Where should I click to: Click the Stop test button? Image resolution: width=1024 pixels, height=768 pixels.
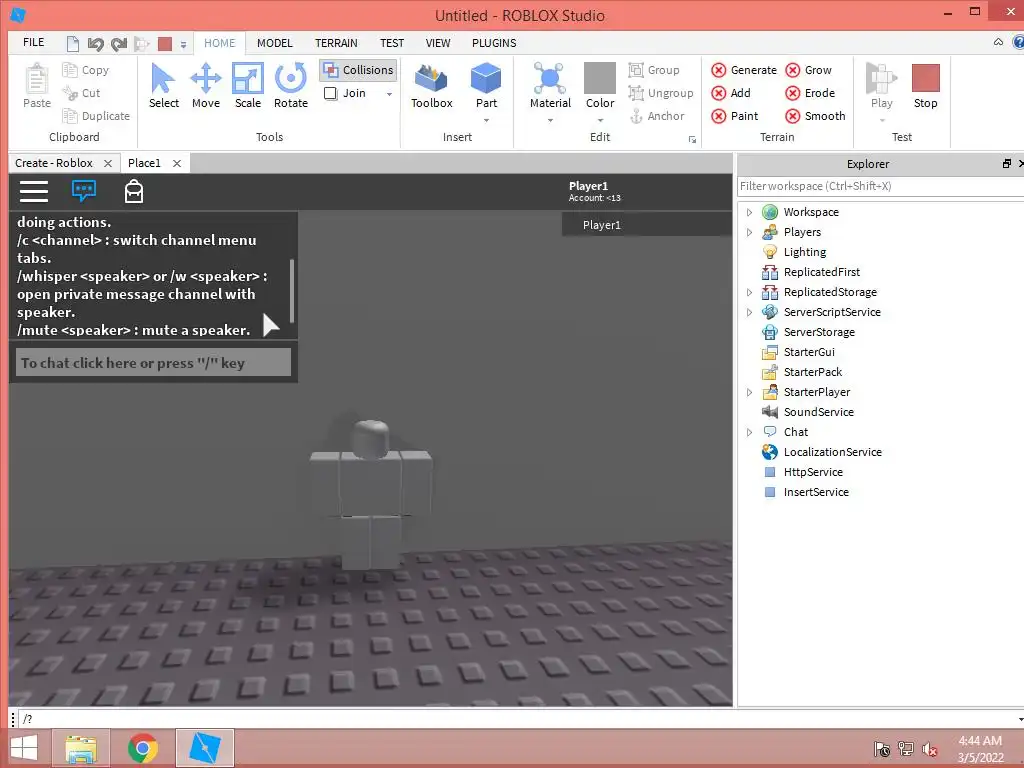[x=925, y=85]
